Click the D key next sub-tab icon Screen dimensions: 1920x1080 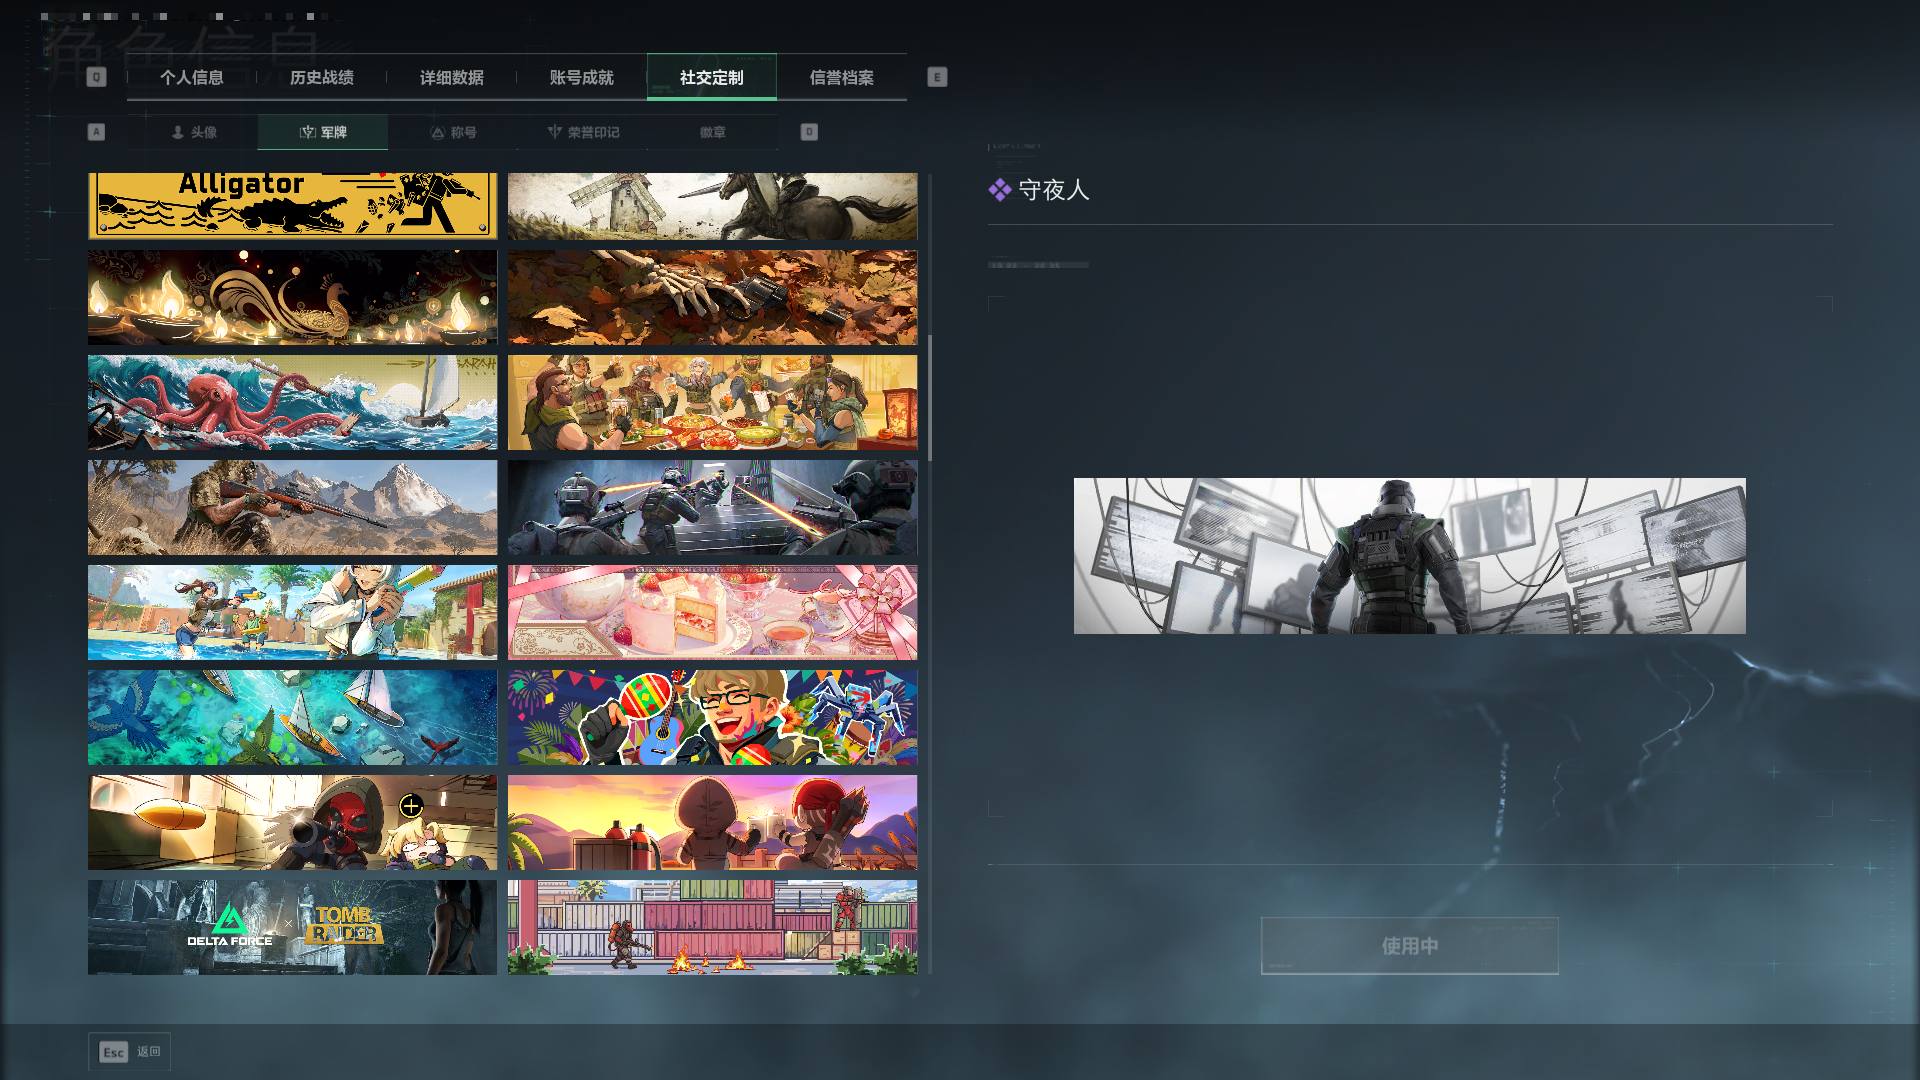809,132
